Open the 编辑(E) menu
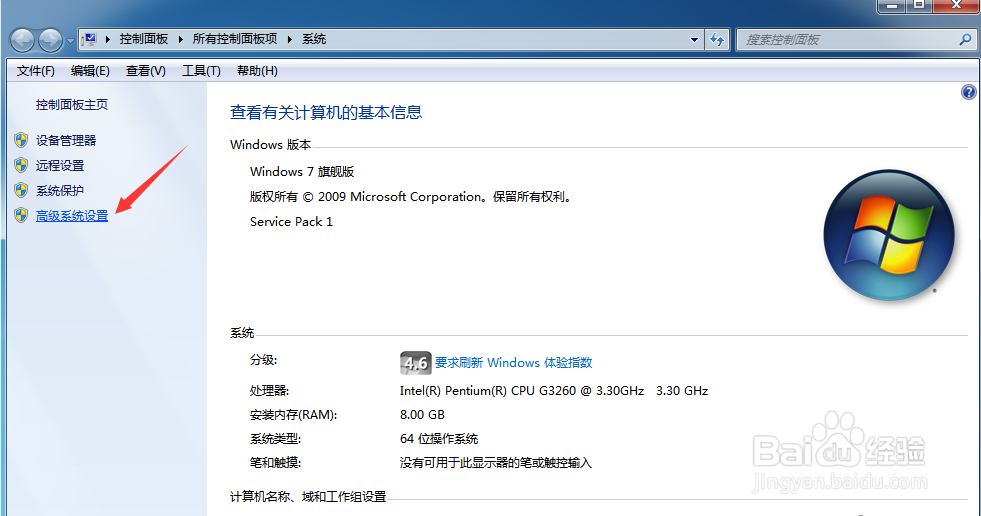This screenshot has height=516, width=981. [x=90, y=71]
